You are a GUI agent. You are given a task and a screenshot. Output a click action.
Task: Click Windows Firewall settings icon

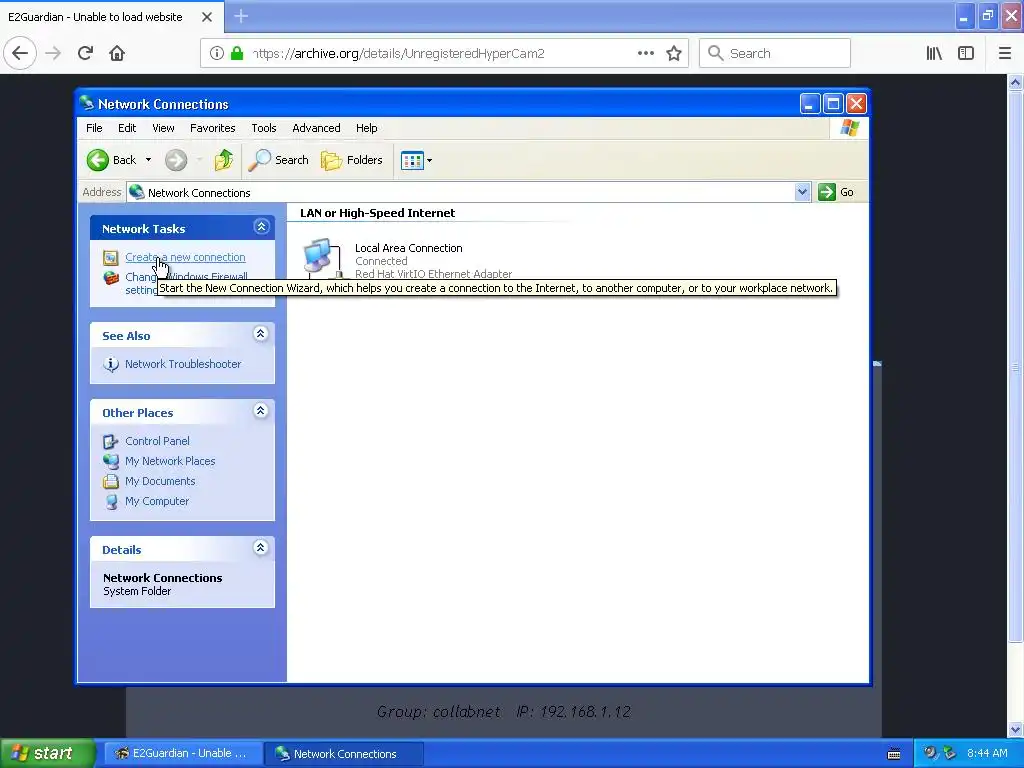click(111, 278)
